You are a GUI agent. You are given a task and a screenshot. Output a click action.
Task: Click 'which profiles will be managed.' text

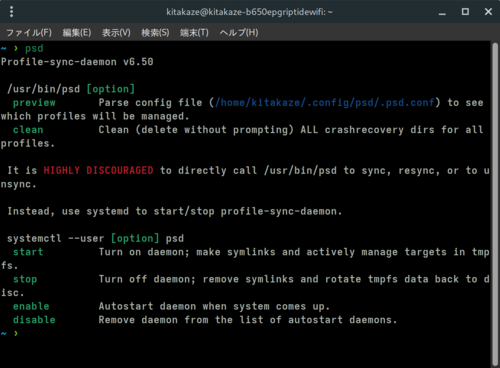(x=95, y=116)
